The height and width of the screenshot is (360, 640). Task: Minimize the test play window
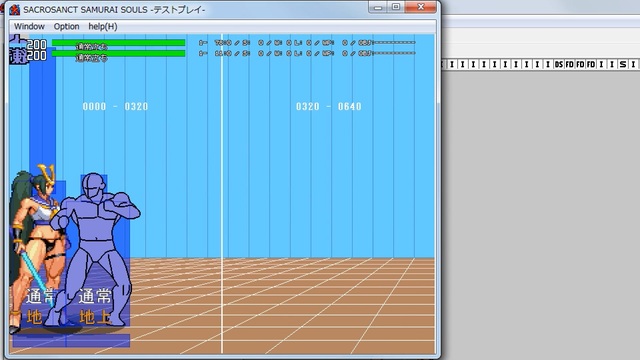coord(378,7)
